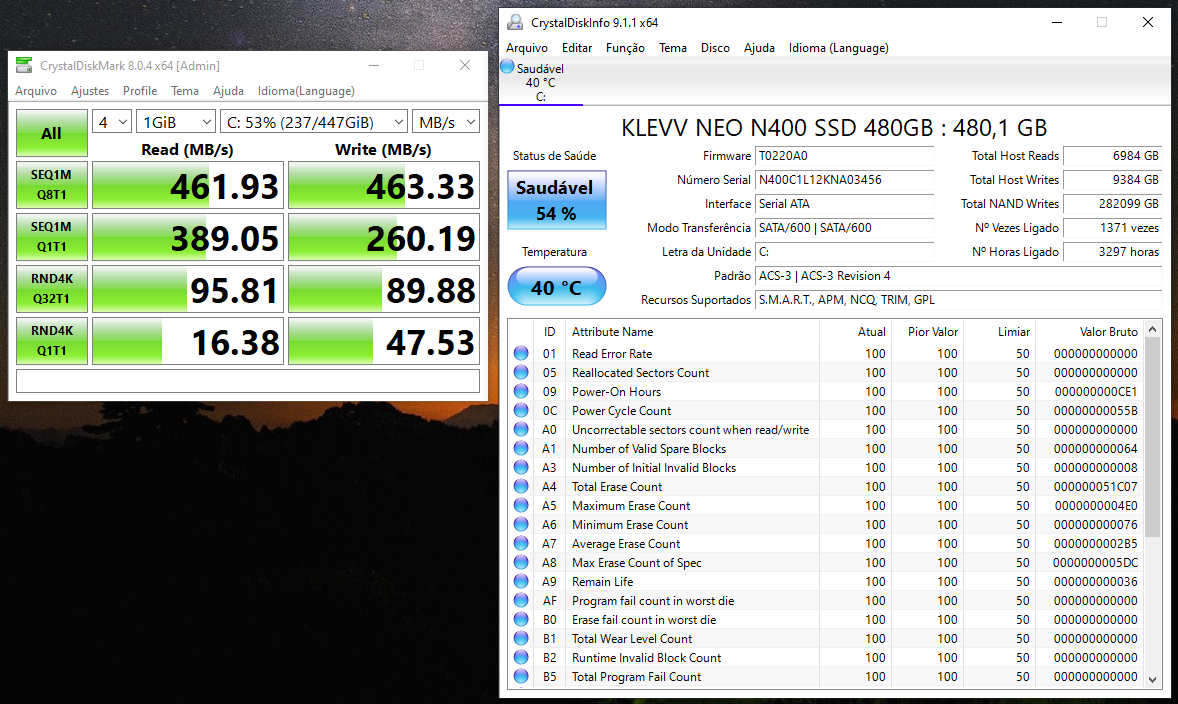1178x704 pixels.
Task: Click the serial number field N400C1L12KNA03456
Action: (x=844, y=180)
